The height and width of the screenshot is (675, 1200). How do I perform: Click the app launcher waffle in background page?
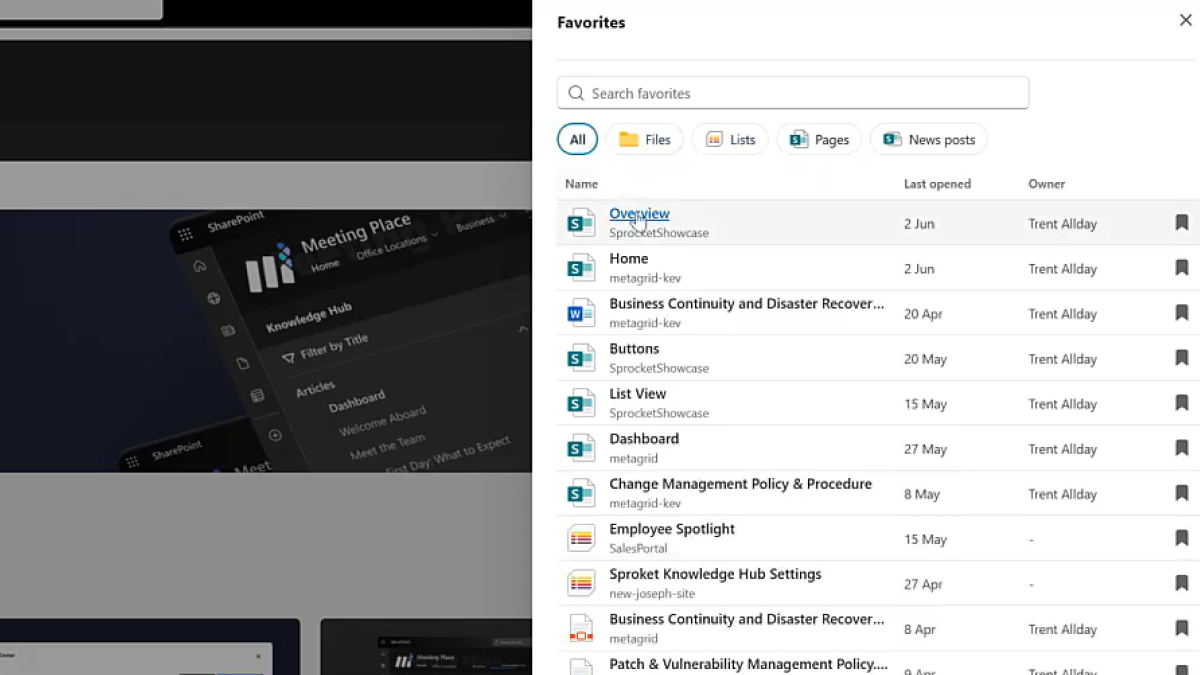click(185, 235)
